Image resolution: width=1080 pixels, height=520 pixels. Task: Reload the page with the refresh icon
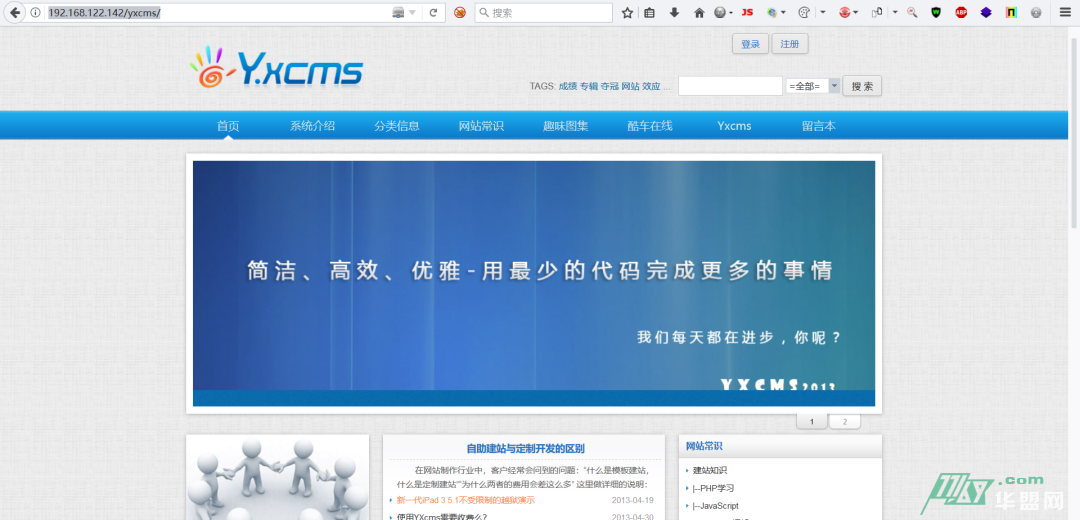click(433, 12)
